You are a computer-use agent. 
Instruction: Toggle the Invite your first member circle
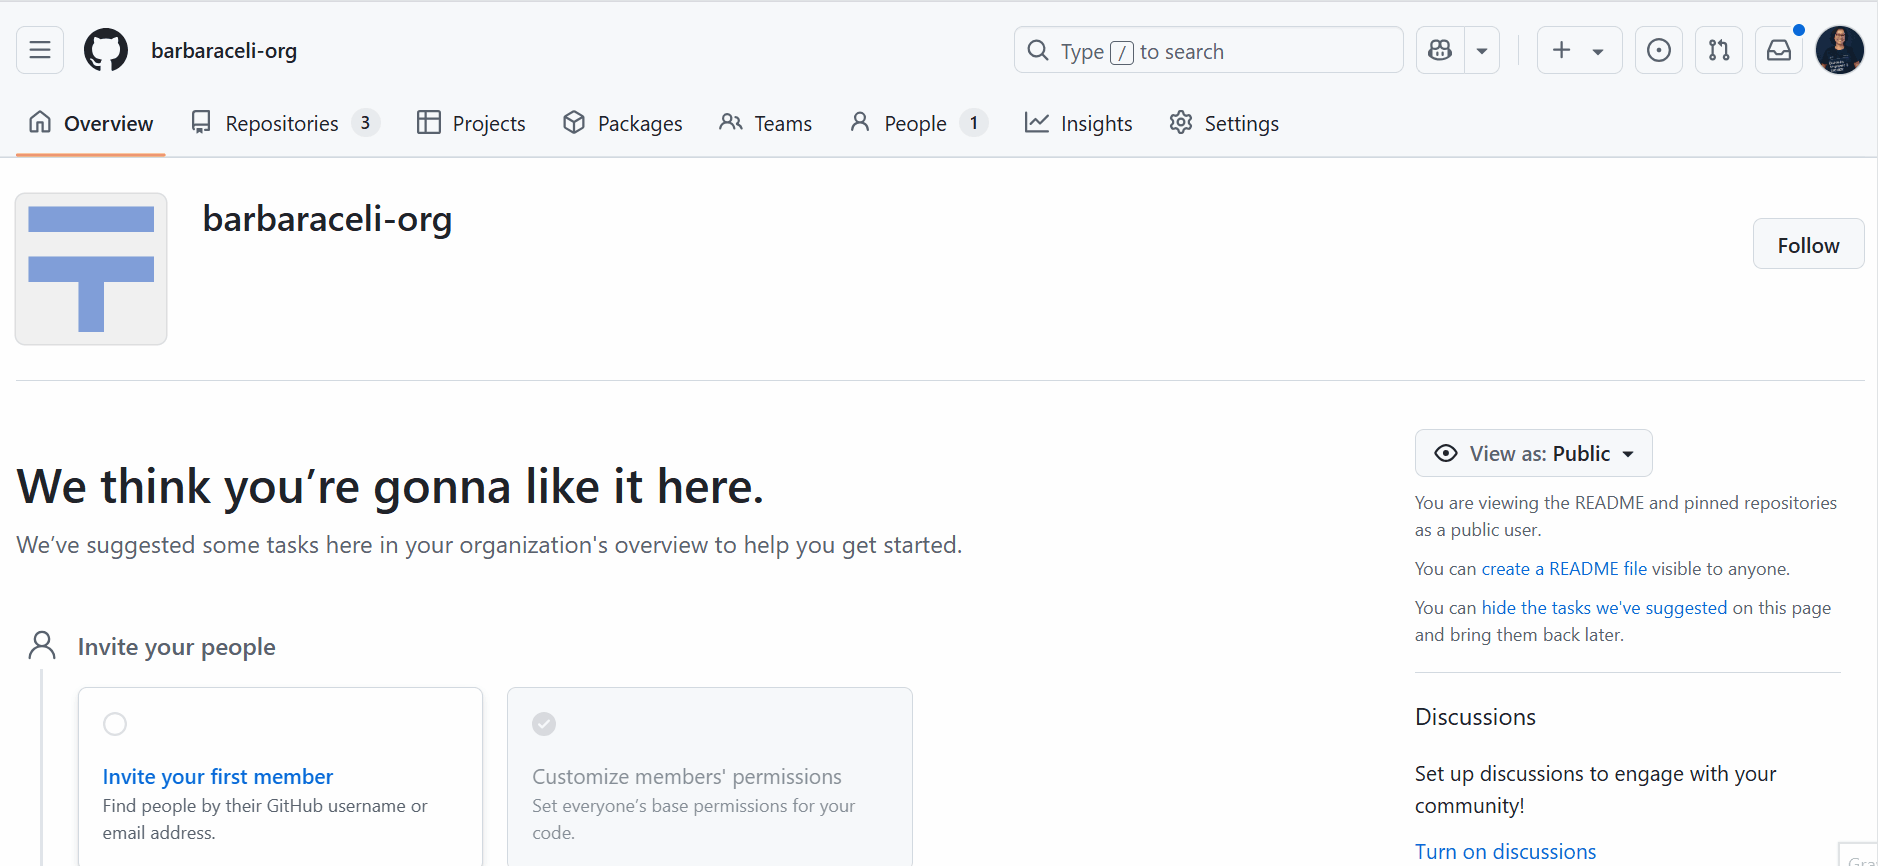115,724
